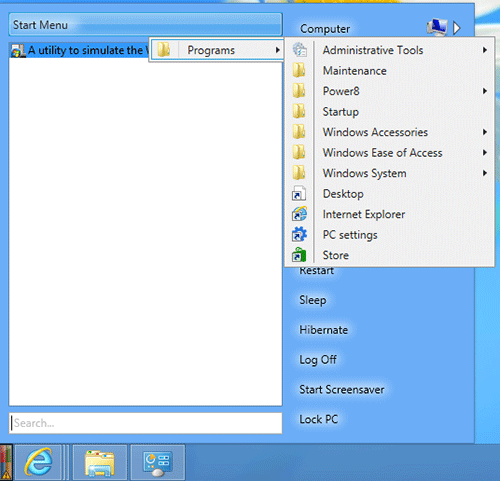Select the Internet Explorer menu entry
The width and height of the screenshot is (500, 481).
389,214
